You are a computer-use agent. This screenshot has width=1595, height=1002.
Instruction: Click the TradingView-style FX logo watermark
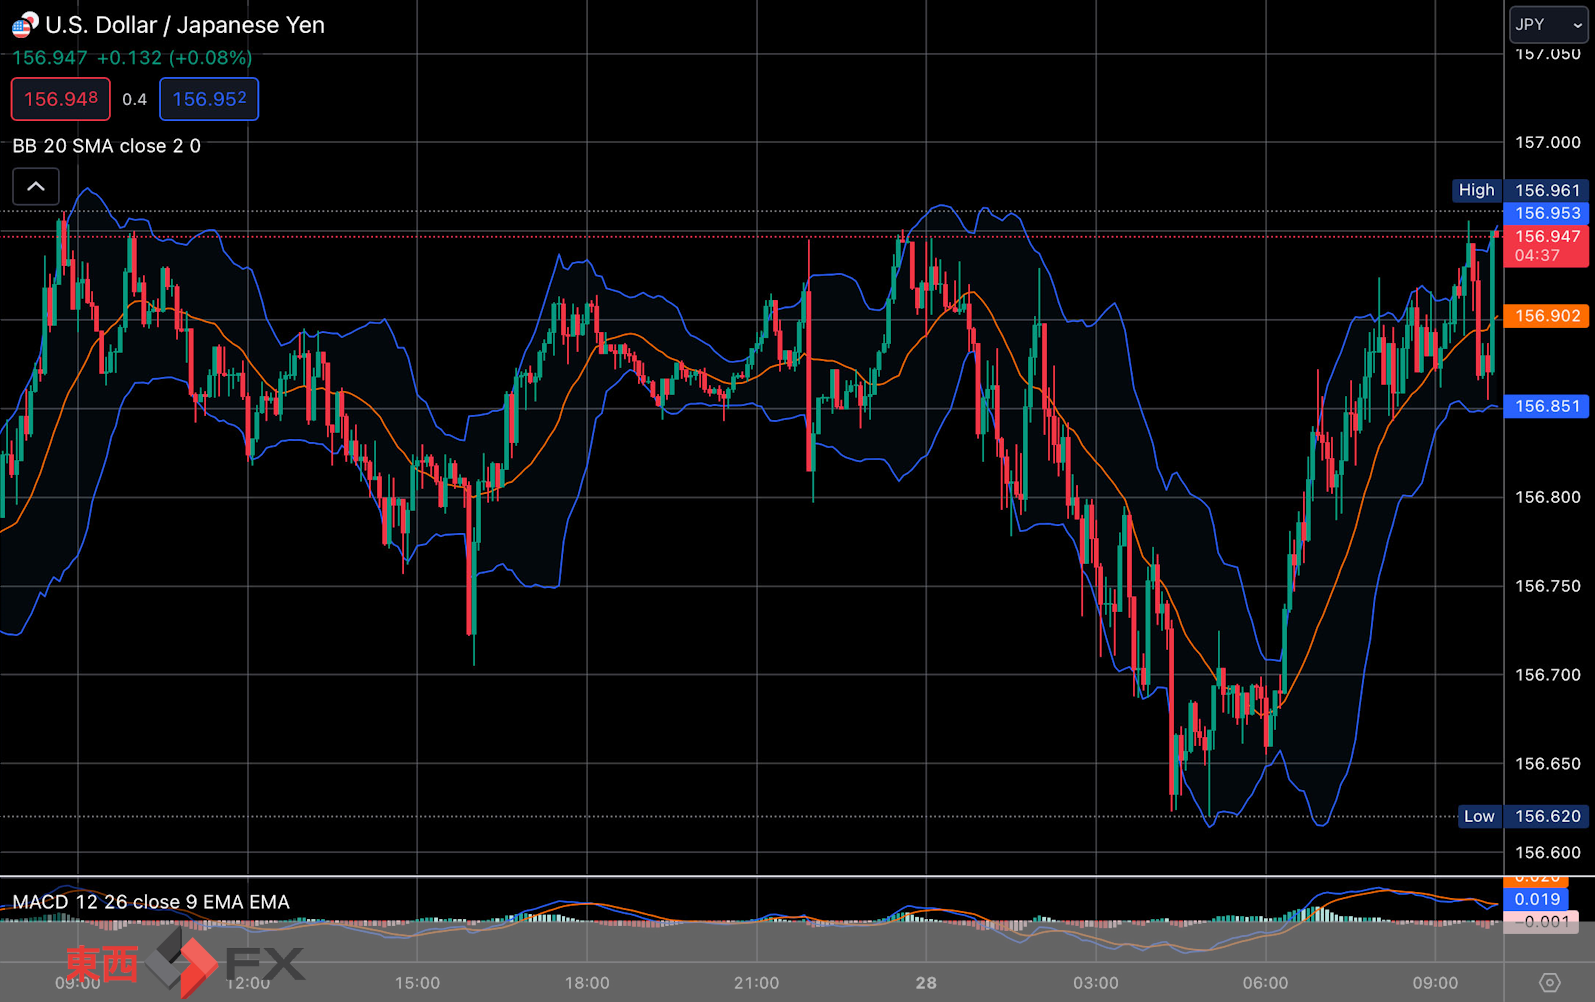pos(185,964)
